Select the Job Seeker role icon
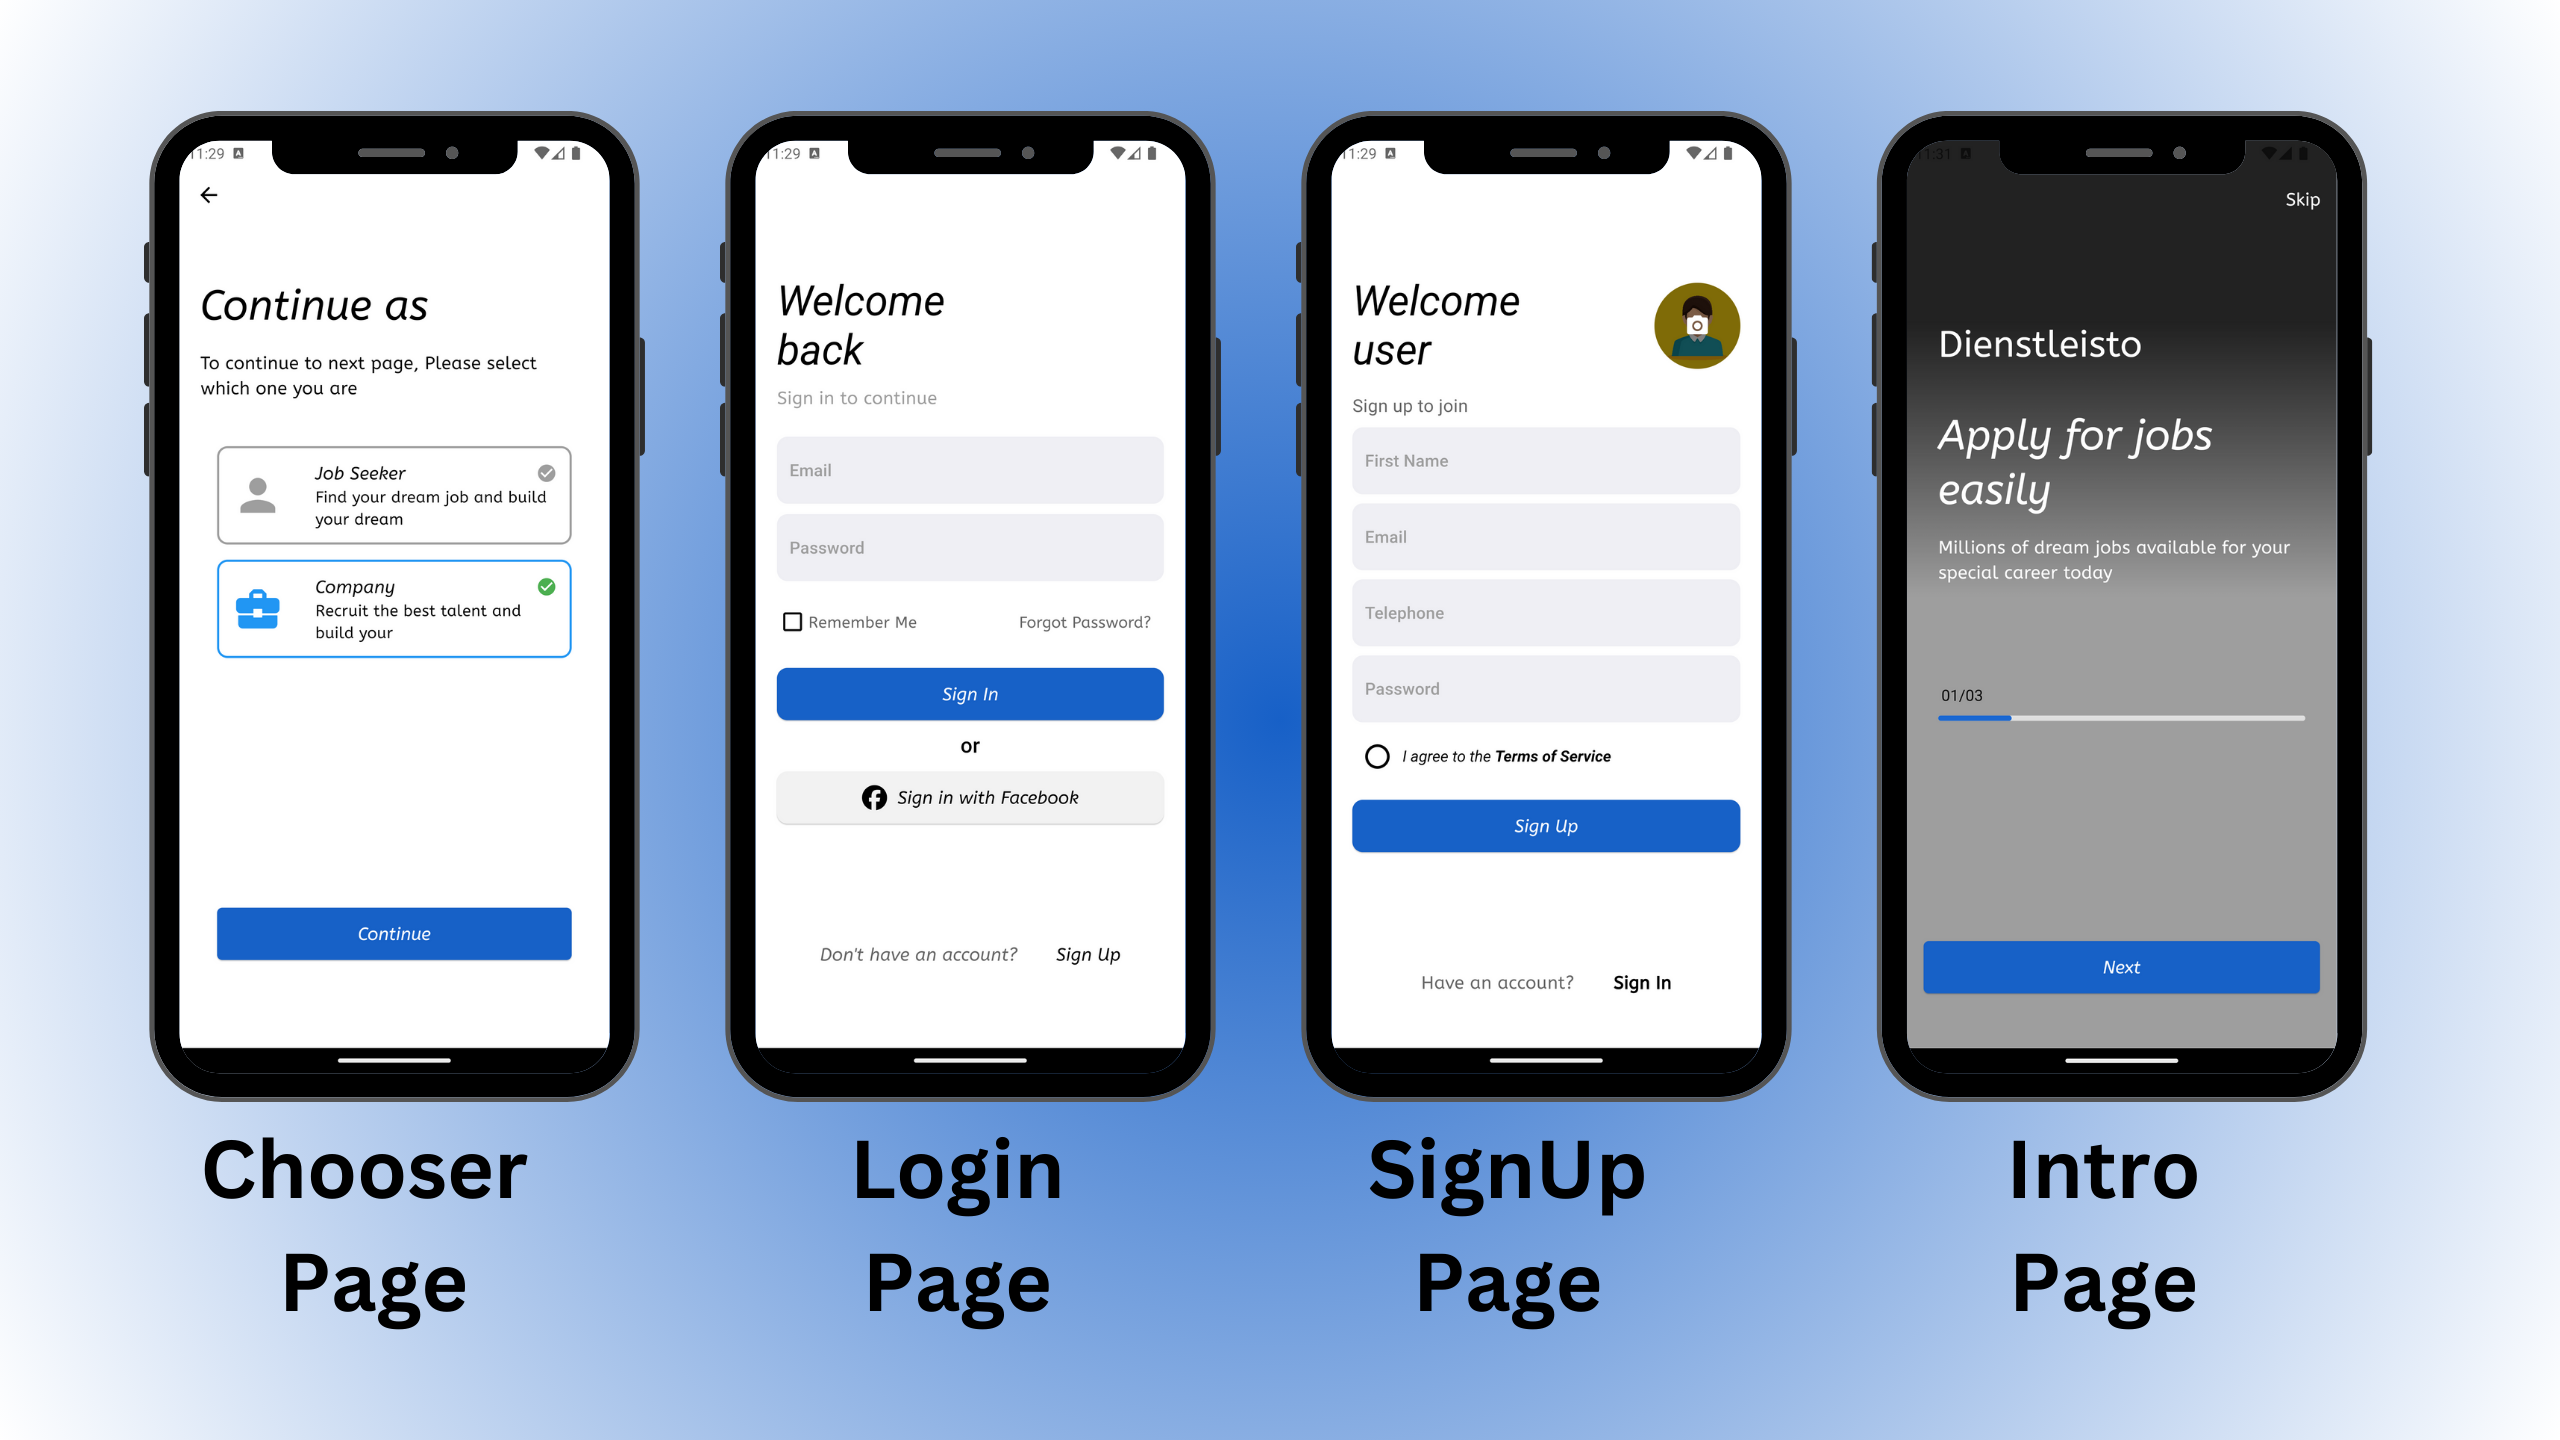 260,496
